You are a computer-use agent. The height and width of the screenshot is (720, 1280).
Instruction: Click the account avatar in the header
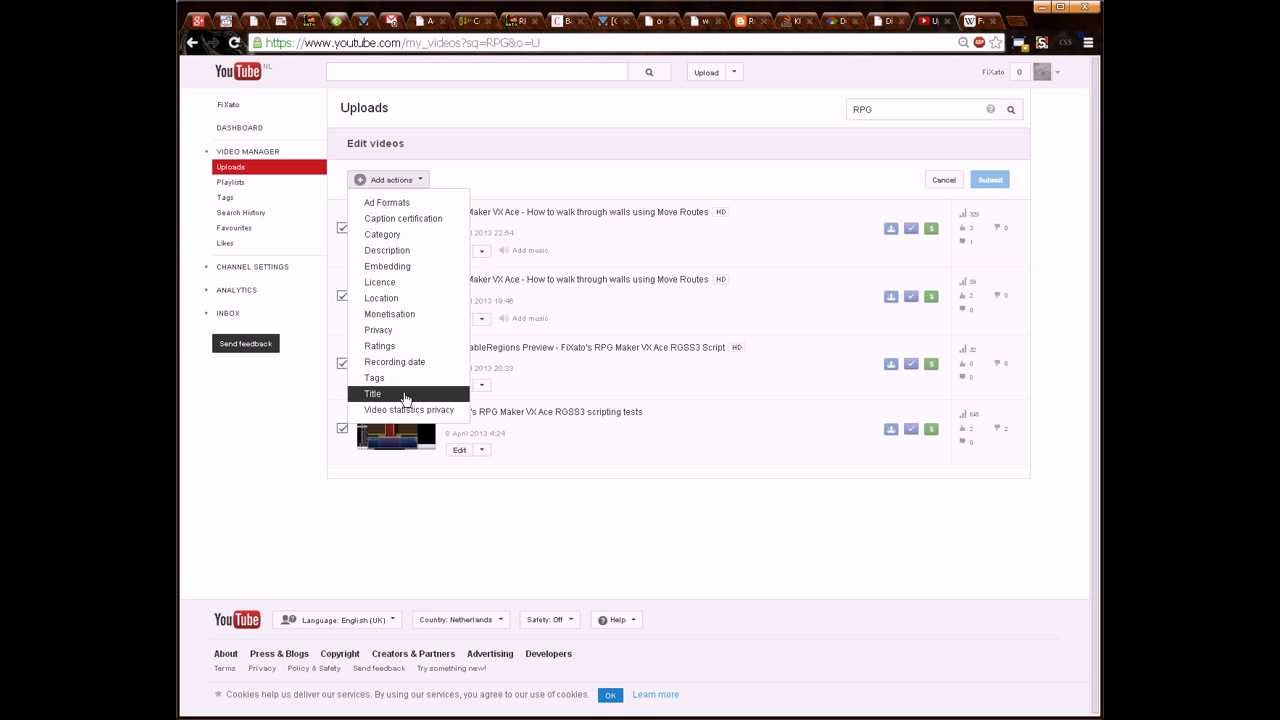[1042, 72]
